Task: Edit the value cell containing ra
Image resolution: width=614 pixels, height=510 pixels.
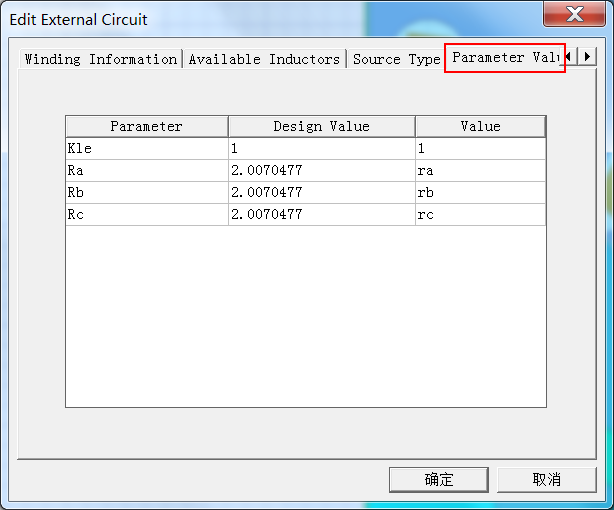Action: (480, 170)
